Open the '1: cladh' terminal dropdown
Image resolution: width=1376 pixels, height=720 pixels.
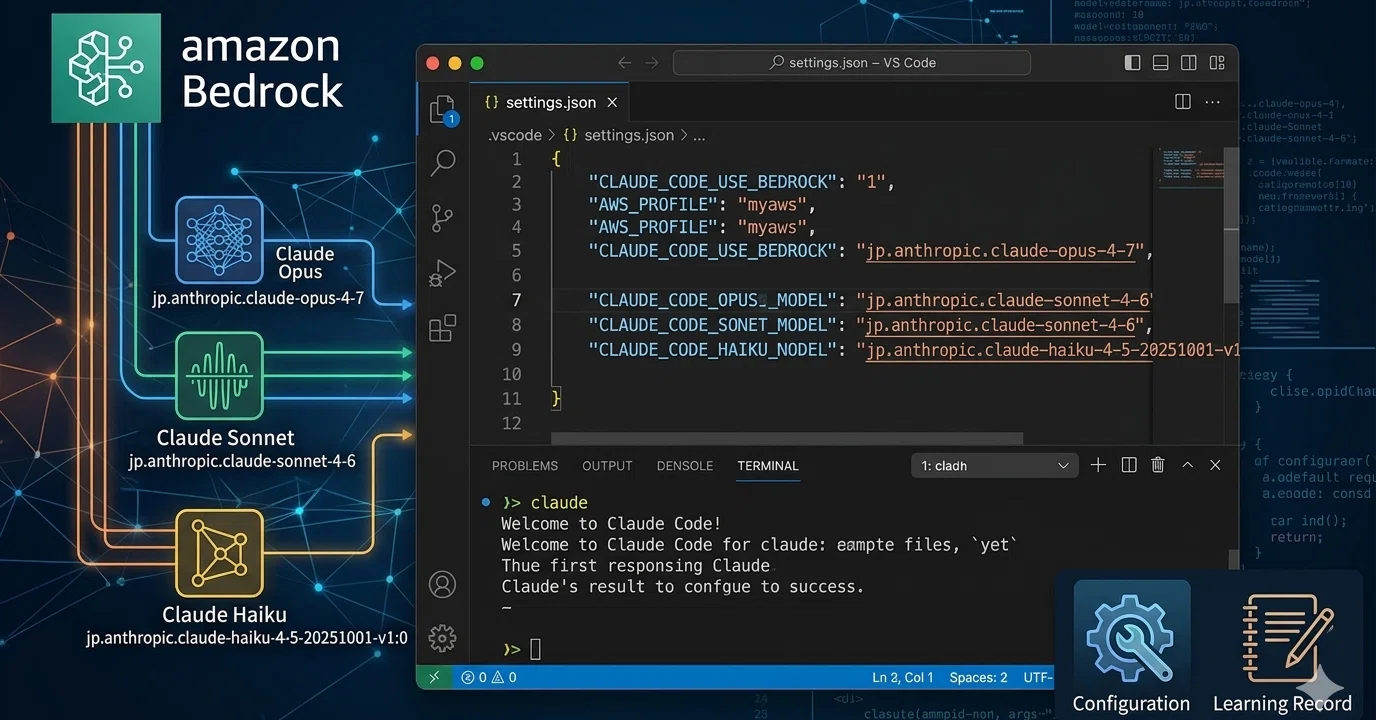(995, 466)
